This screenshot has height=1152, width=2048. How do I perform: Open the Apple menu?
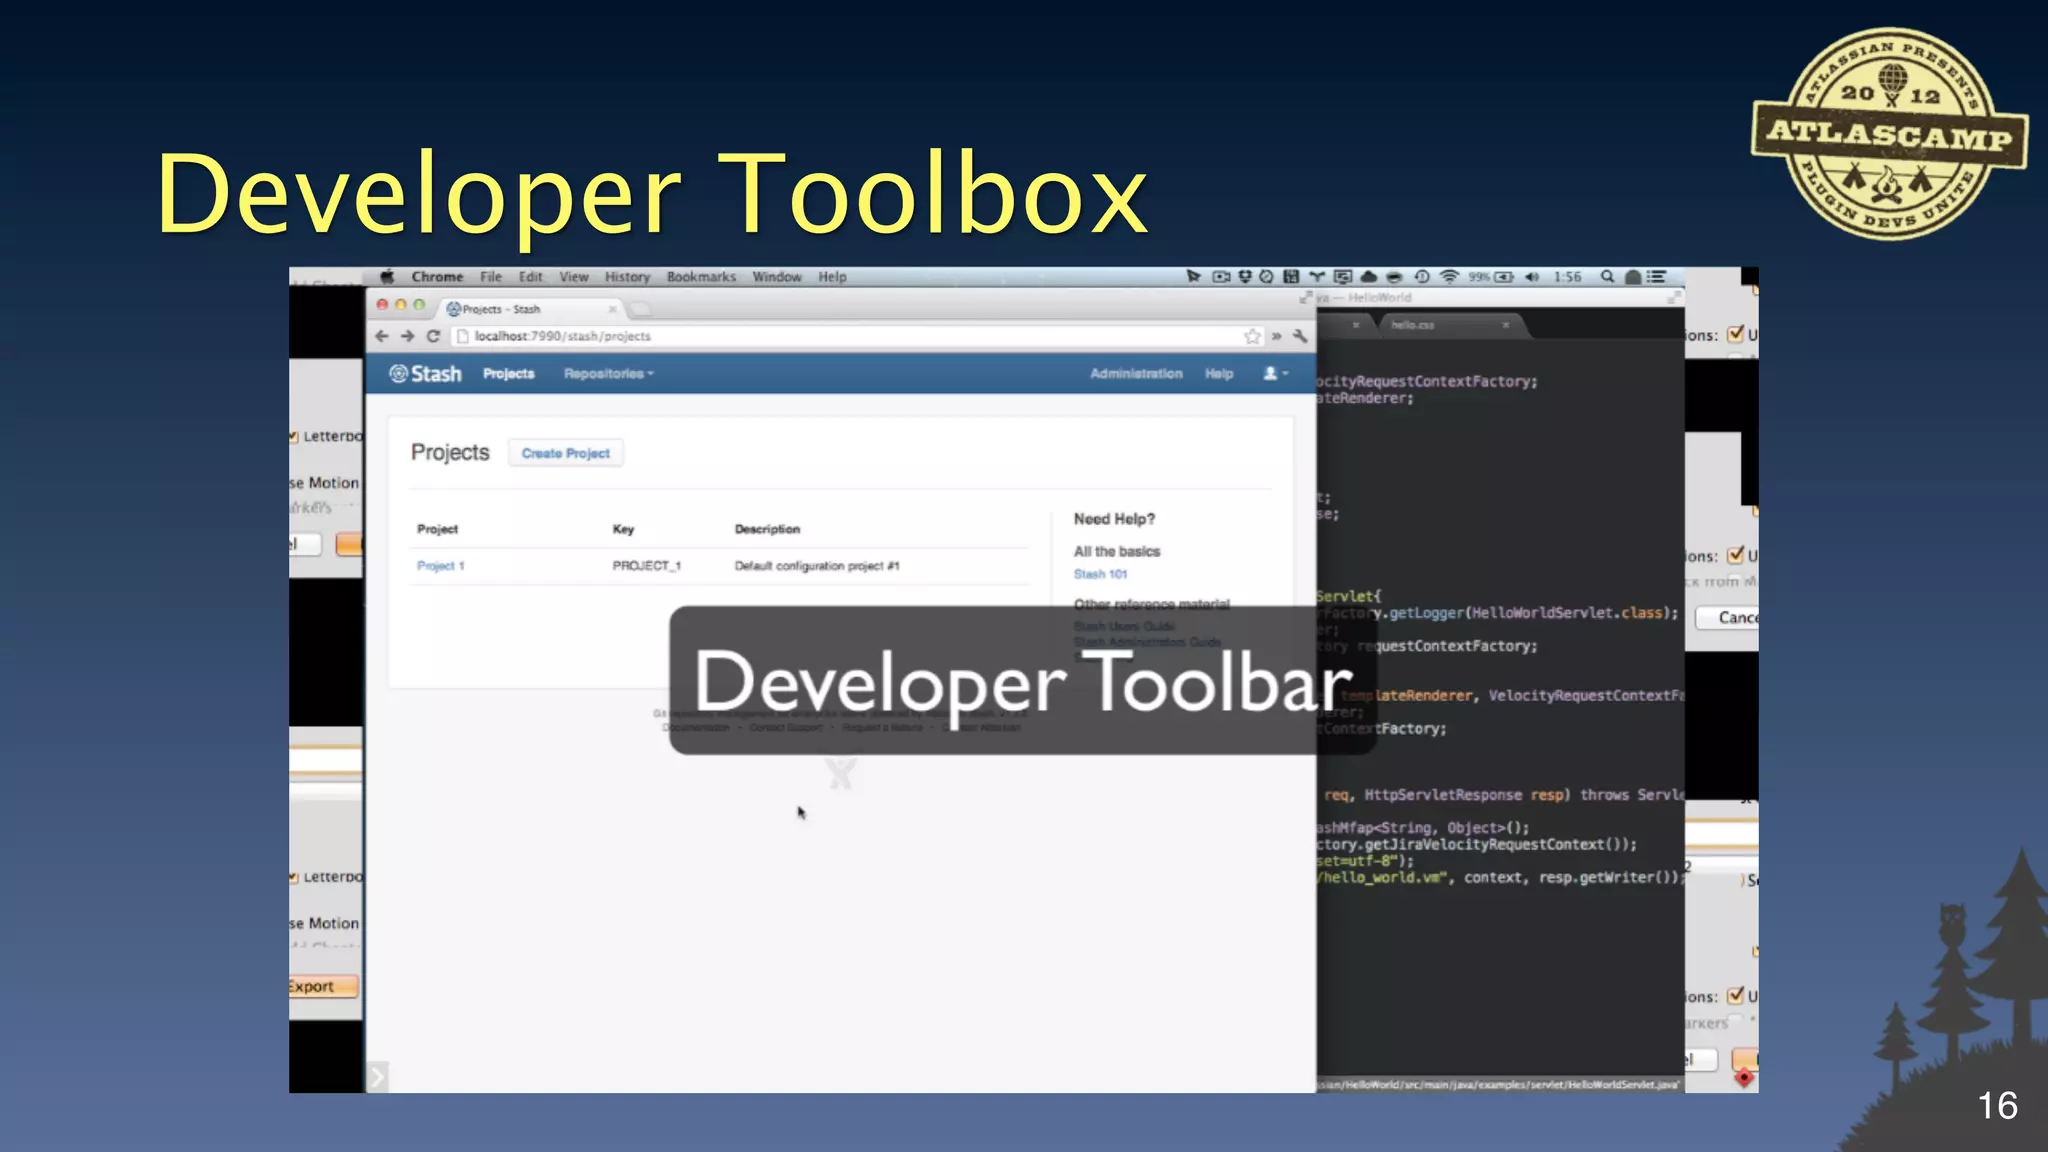387,277
